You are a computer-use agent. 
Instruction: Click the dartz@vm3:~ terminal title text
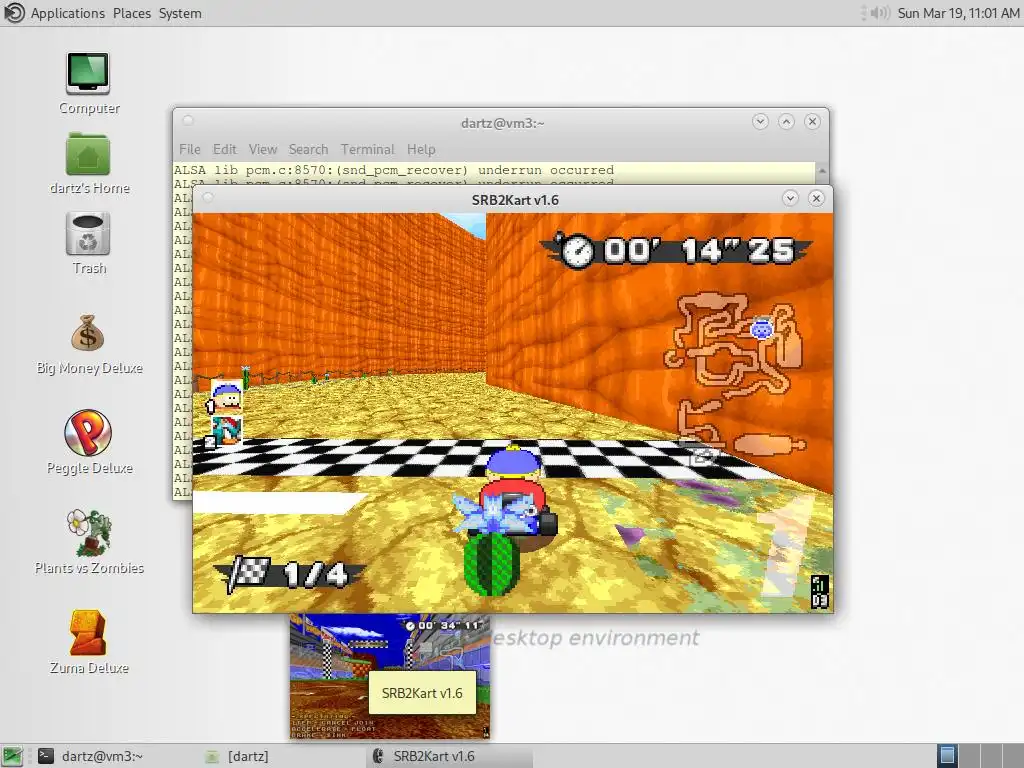click(502, 123)
